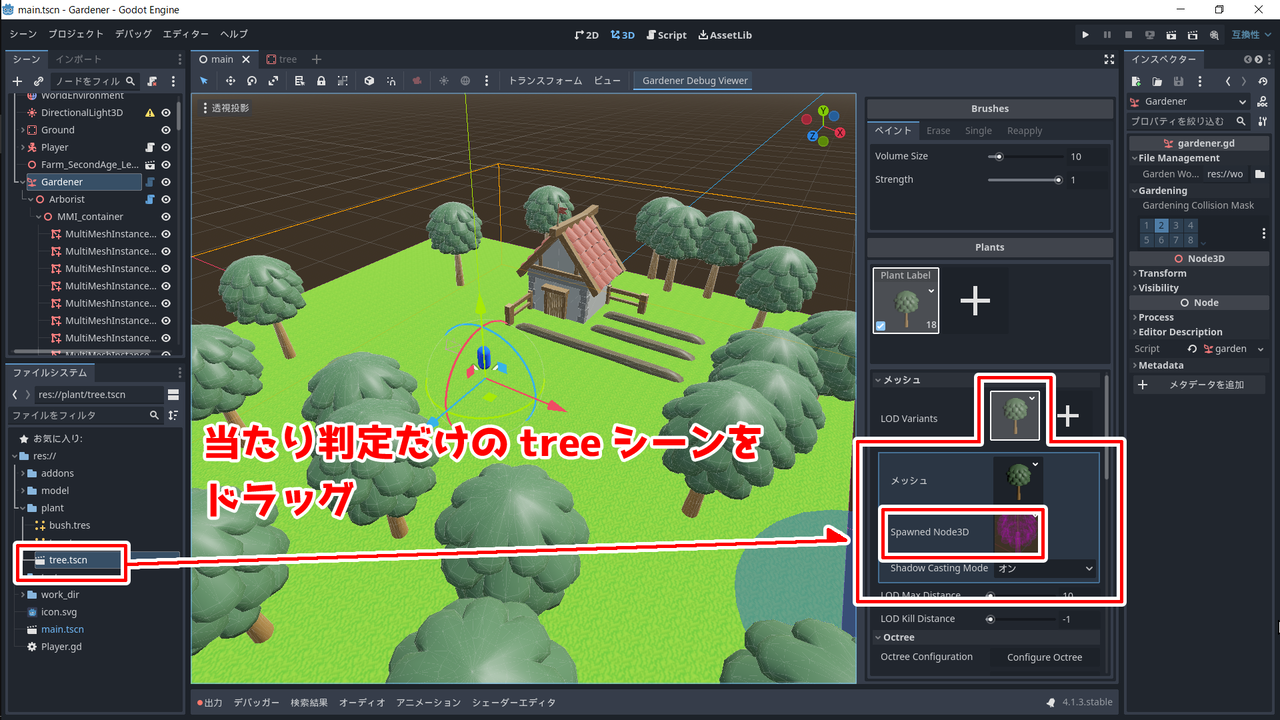This screenshot has height=720, width=1280.
Task: Open the インポート dock tab
Action: (x=79, y=59)
